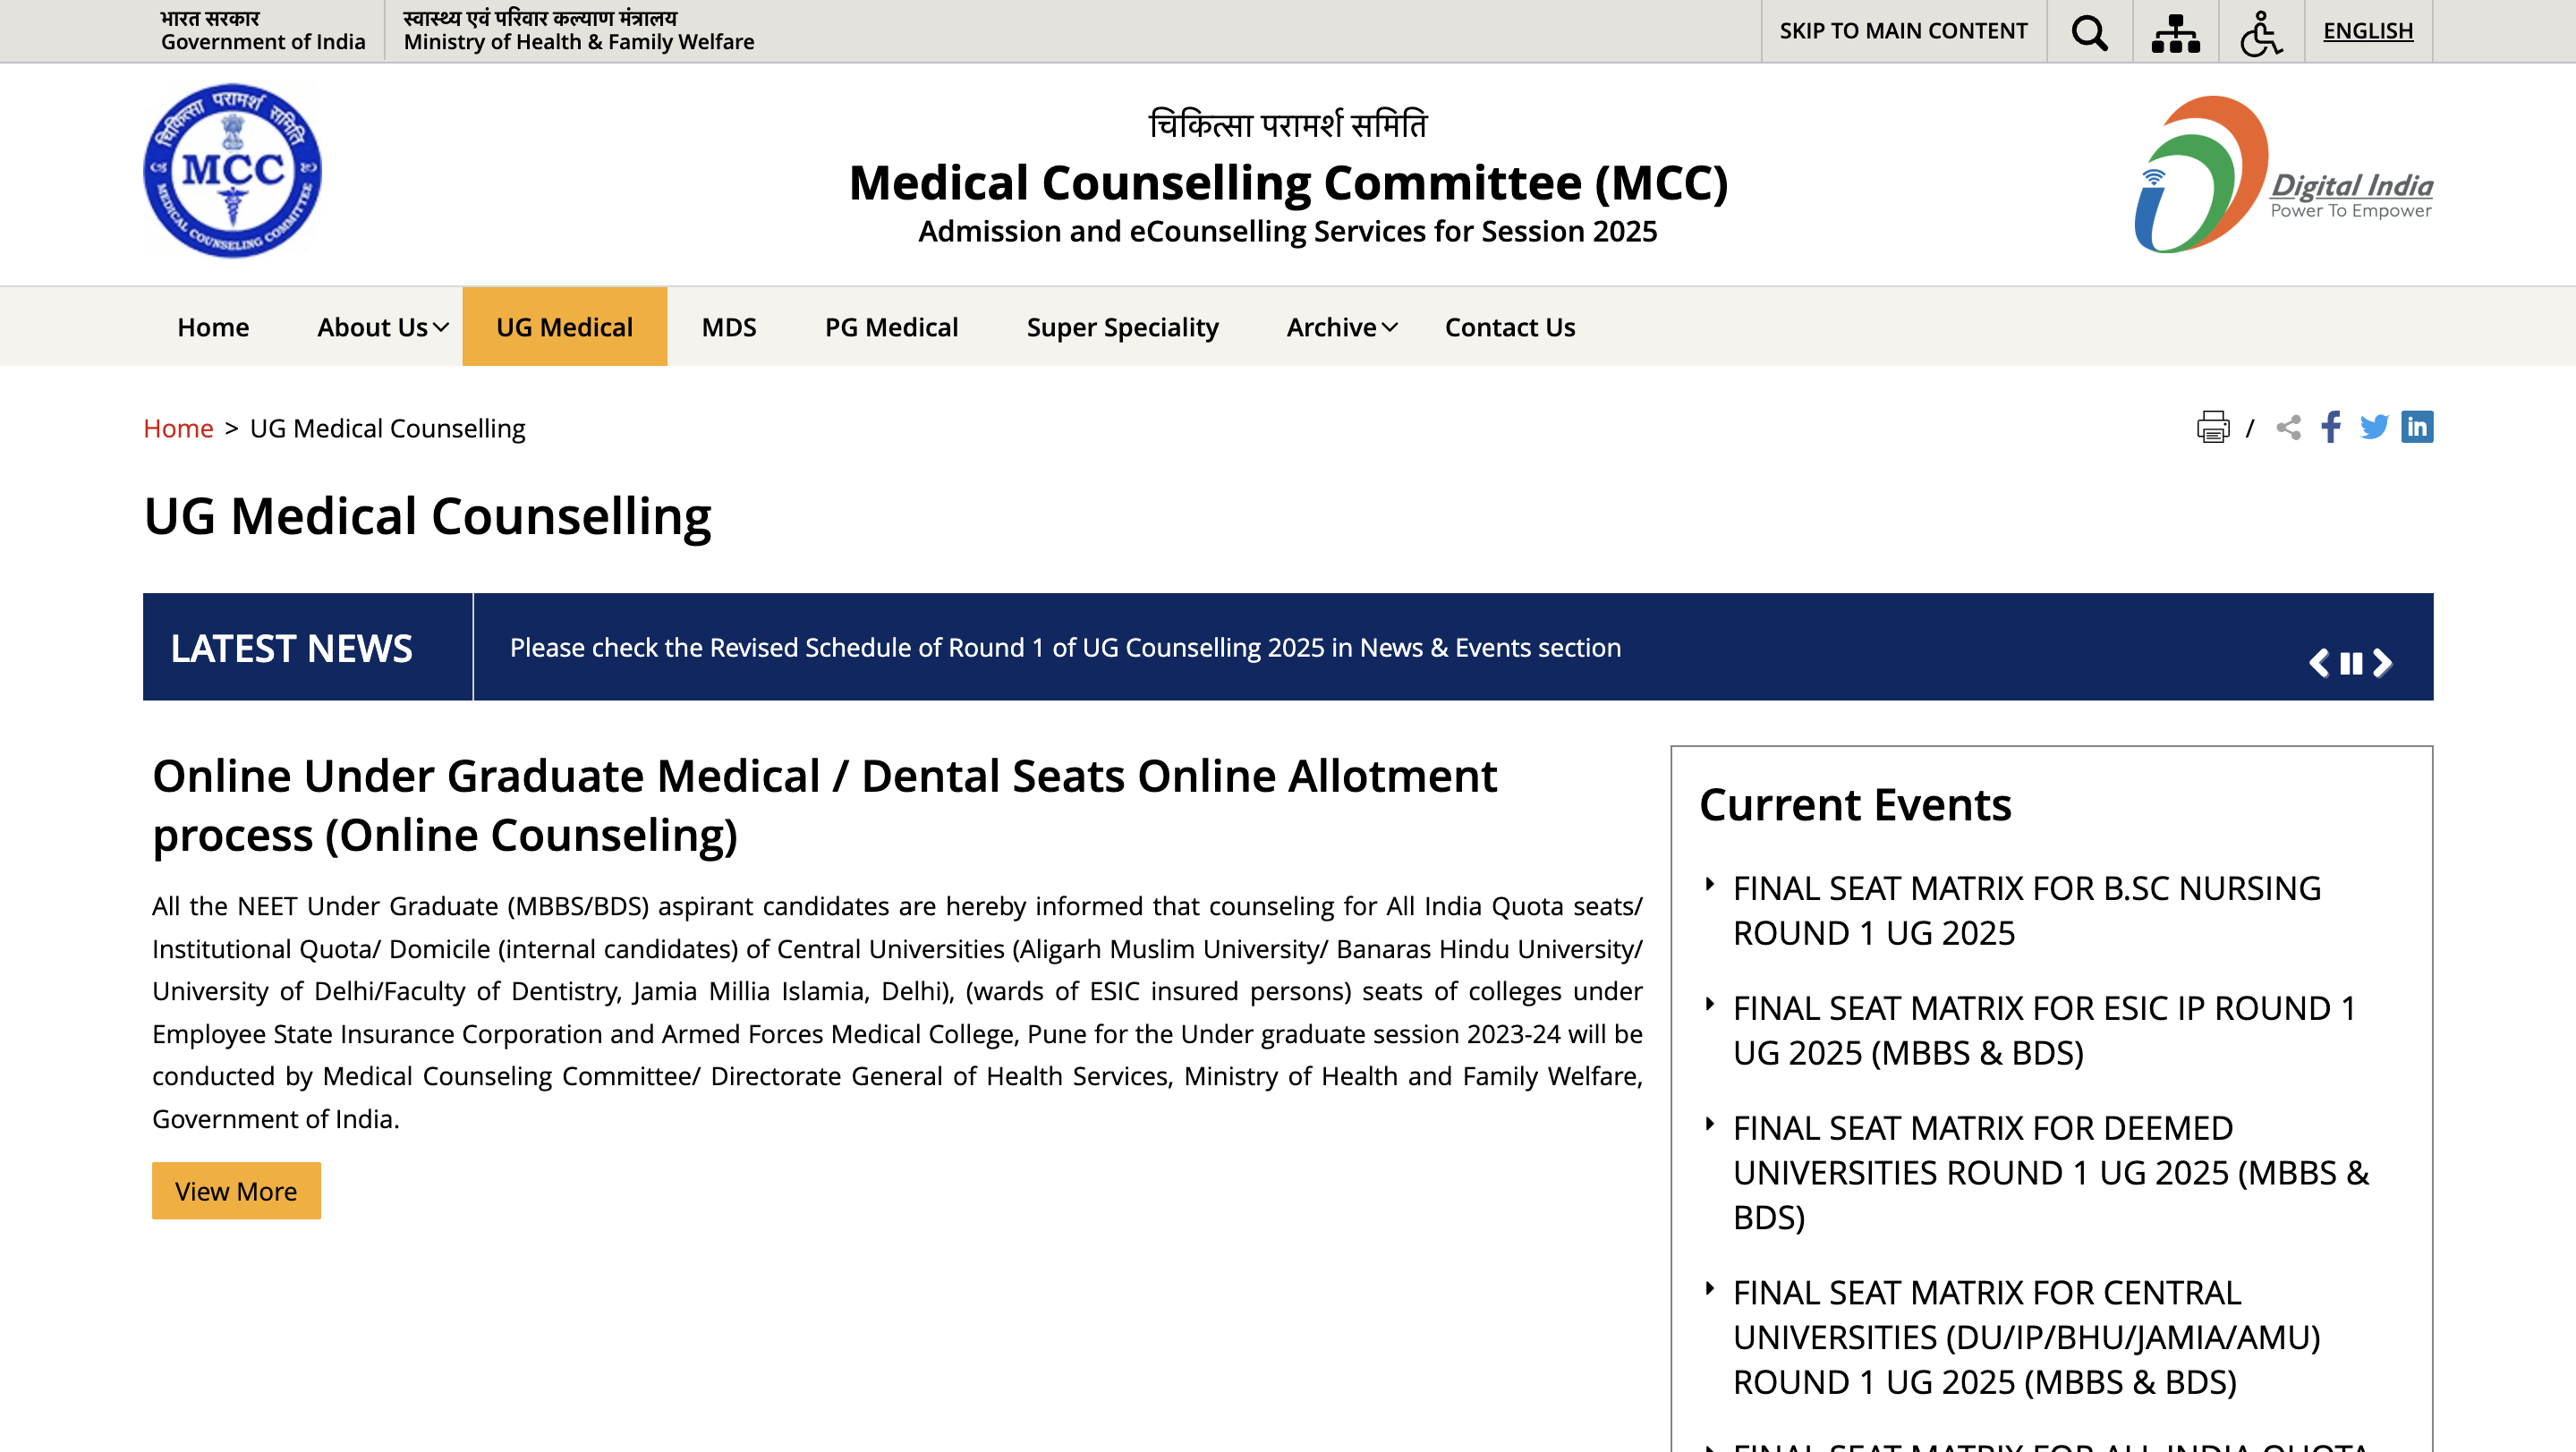Share page on Facebook
The width and height of the screenshot is (2576, 1452).
pyautogui.click(x=2331, y=427)
